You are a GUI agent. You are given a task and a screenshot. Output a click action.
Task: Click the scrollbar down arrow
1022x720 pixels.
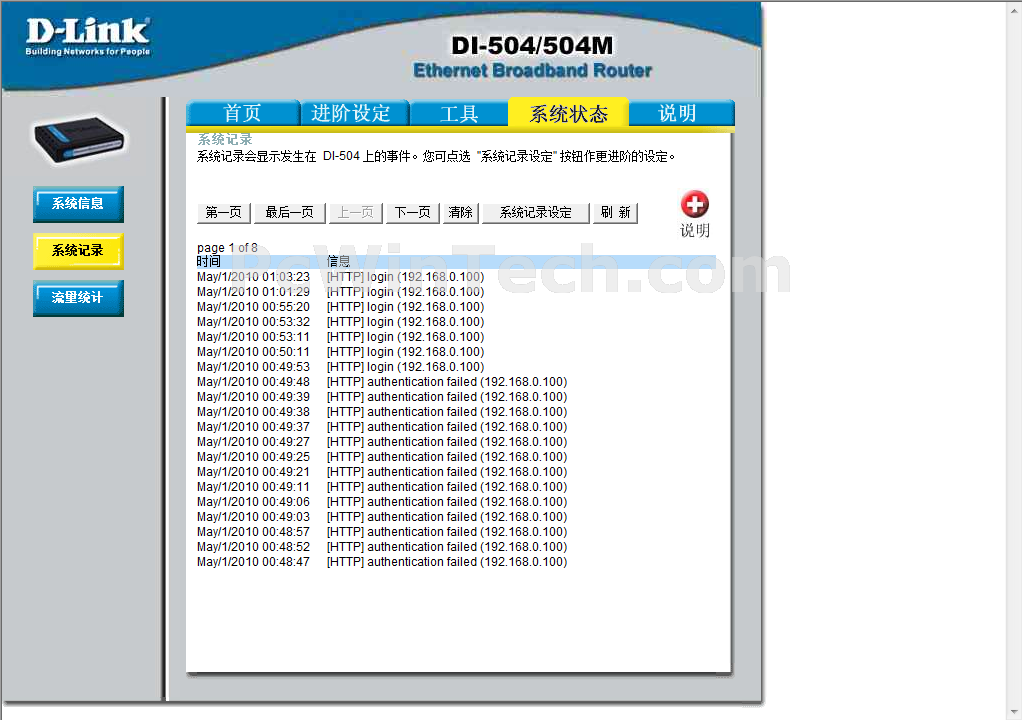(1015, 713)
